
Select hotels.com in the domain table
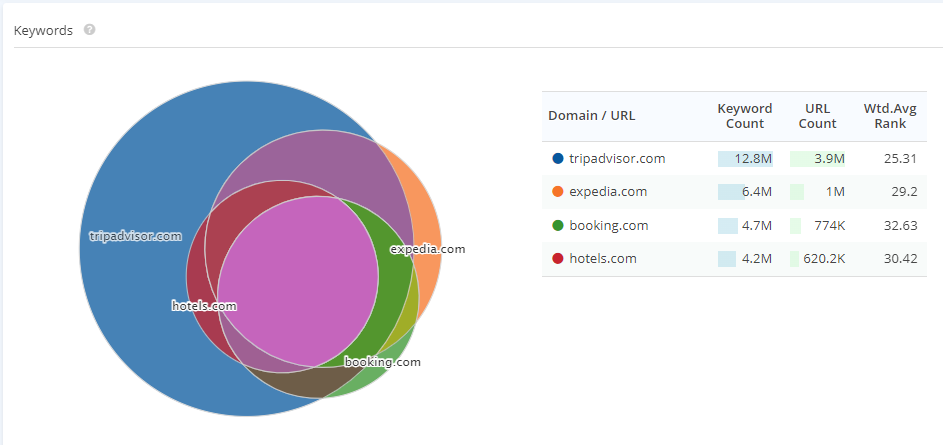click(603, 259)
